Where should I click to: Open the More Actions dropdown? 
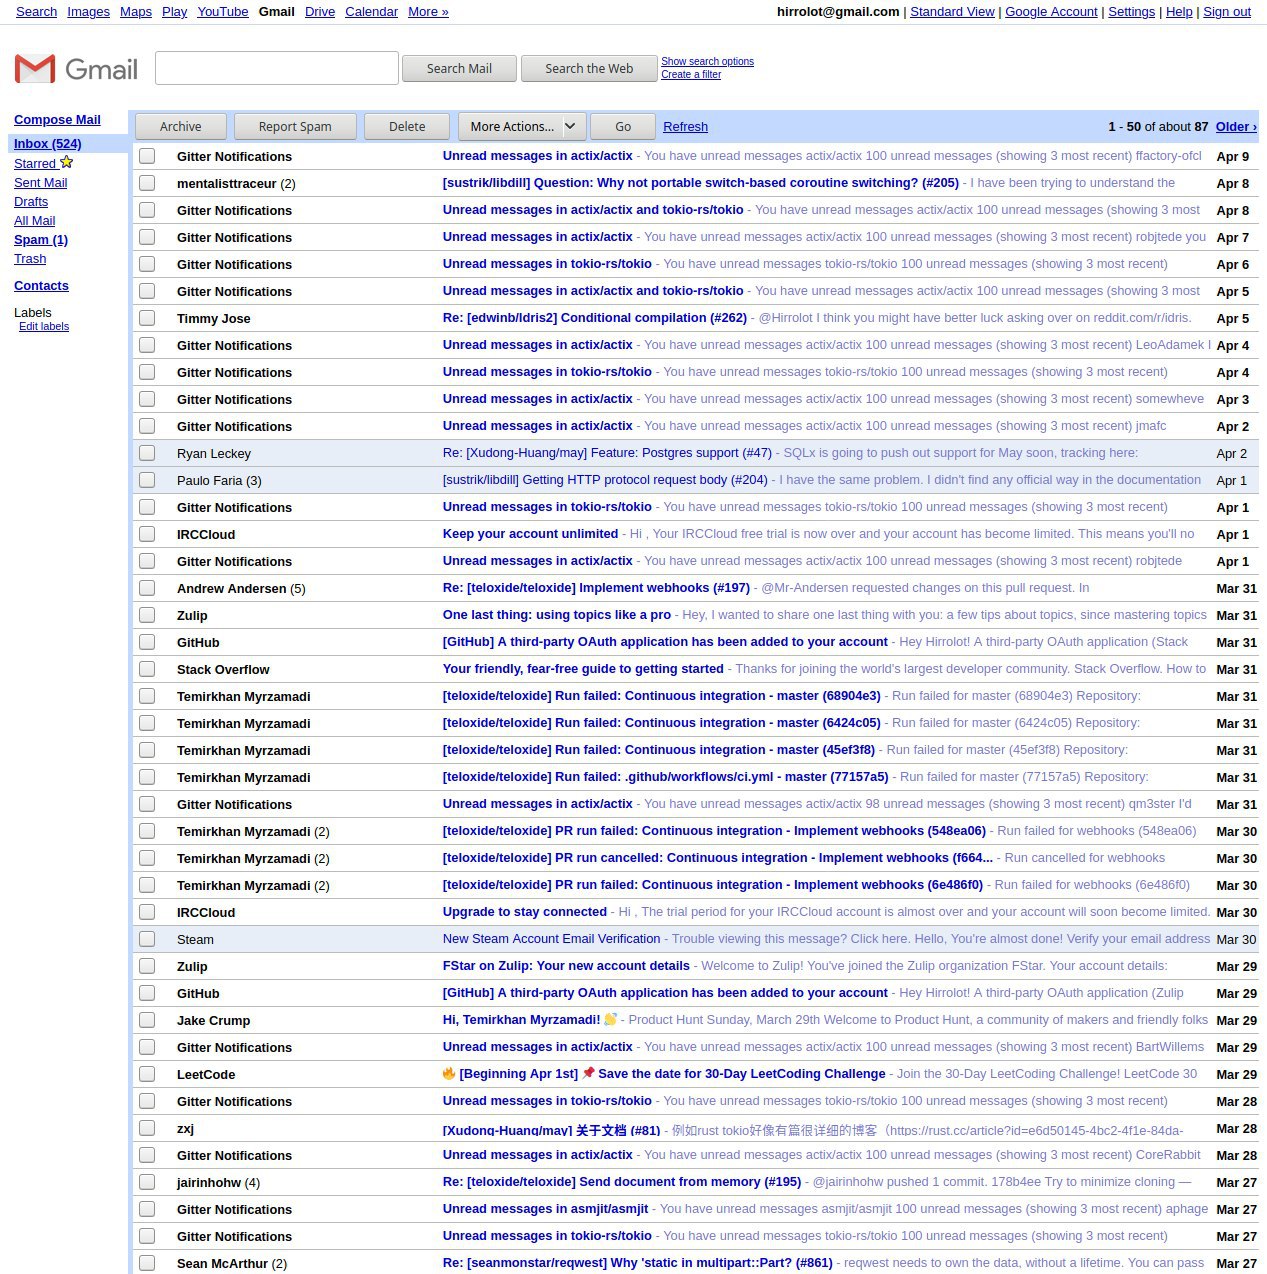tap(522, 127)
